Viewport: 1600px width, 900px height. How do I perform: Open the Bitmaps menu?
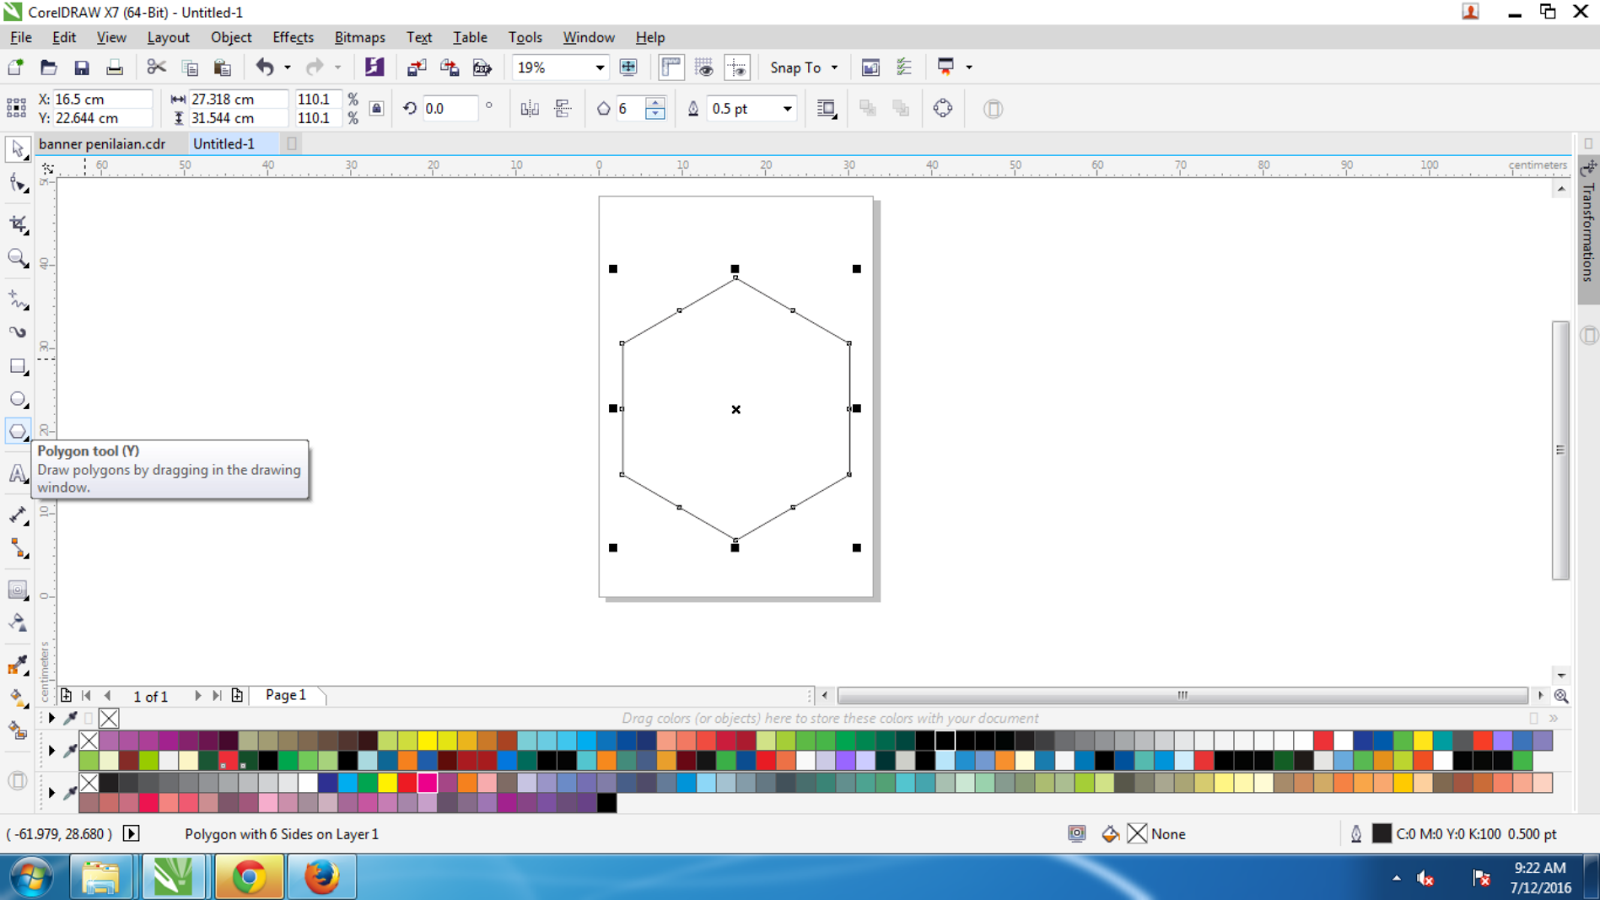[x=359, y=37]
